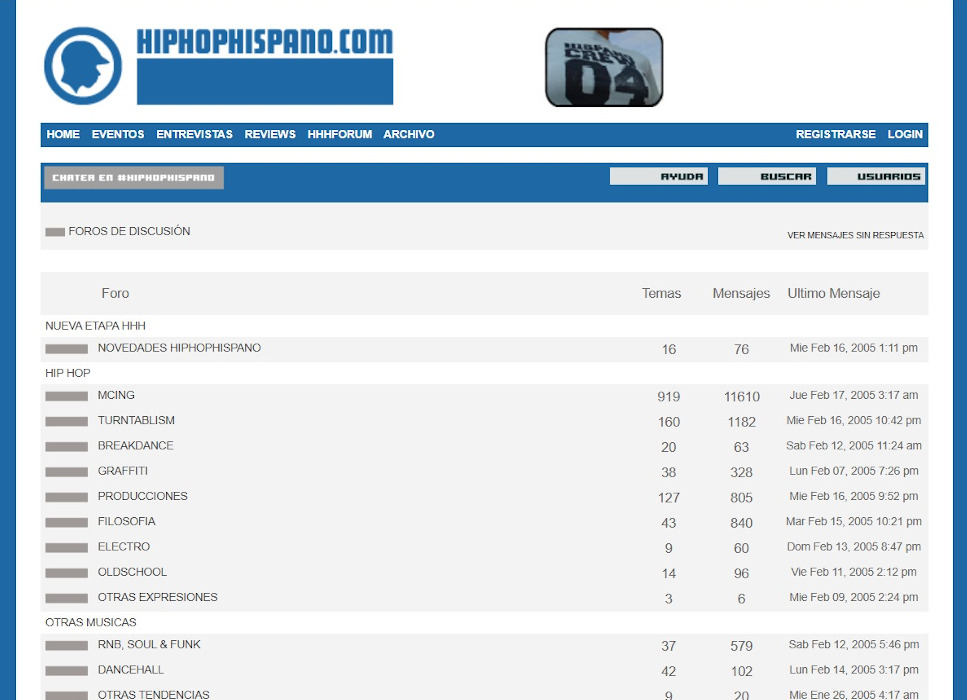Click the Temas column header
The image size is (967, 700).
click(661, 294)
